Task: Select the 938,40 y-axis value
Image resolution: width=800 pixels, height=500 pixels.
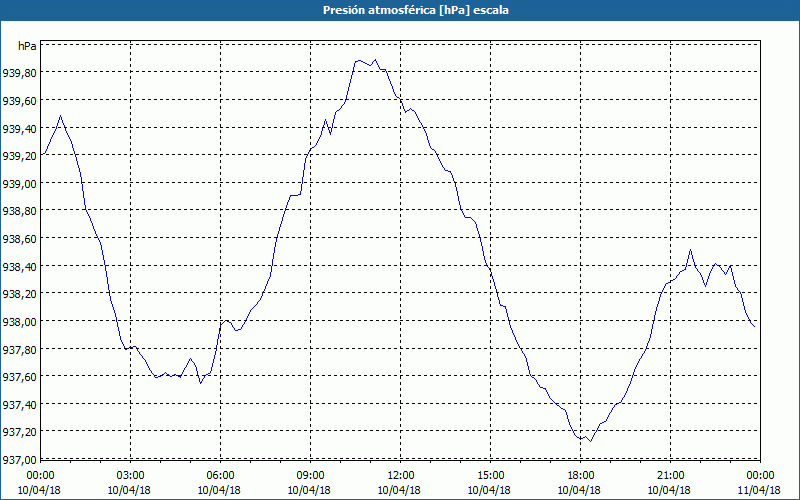Action: pyautogui.click(x=19, y=267)
